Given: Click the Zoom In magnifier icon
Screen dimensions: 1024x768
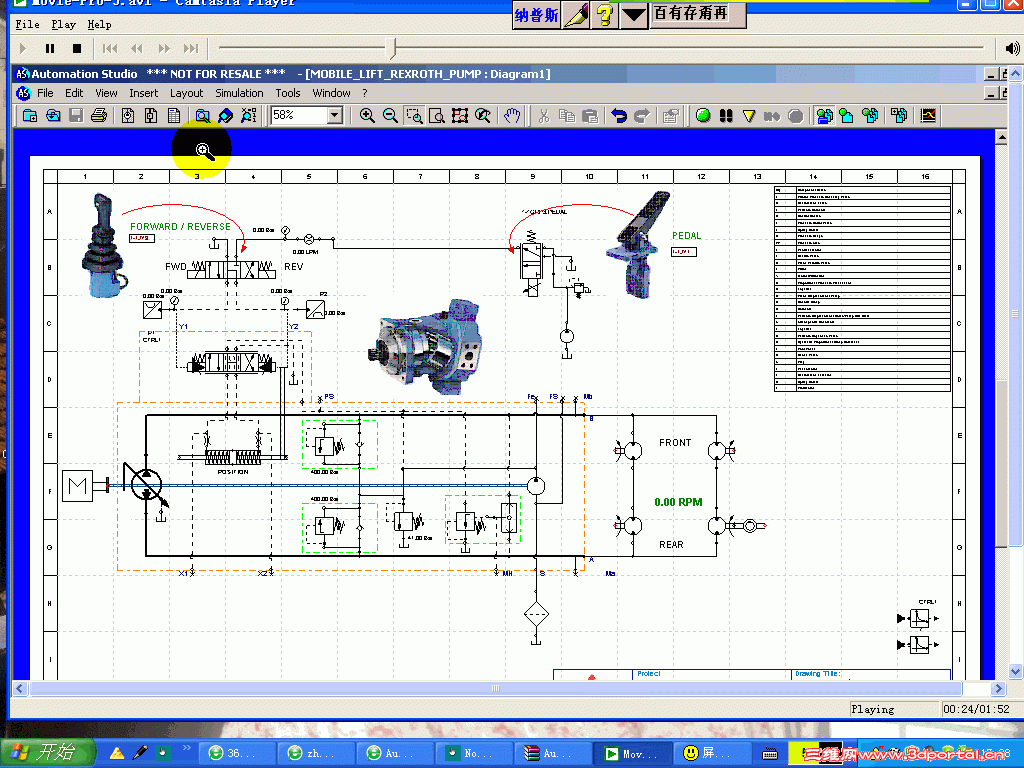Looking at the screenshot, I should pyautogui.click(x=367, y=116).
